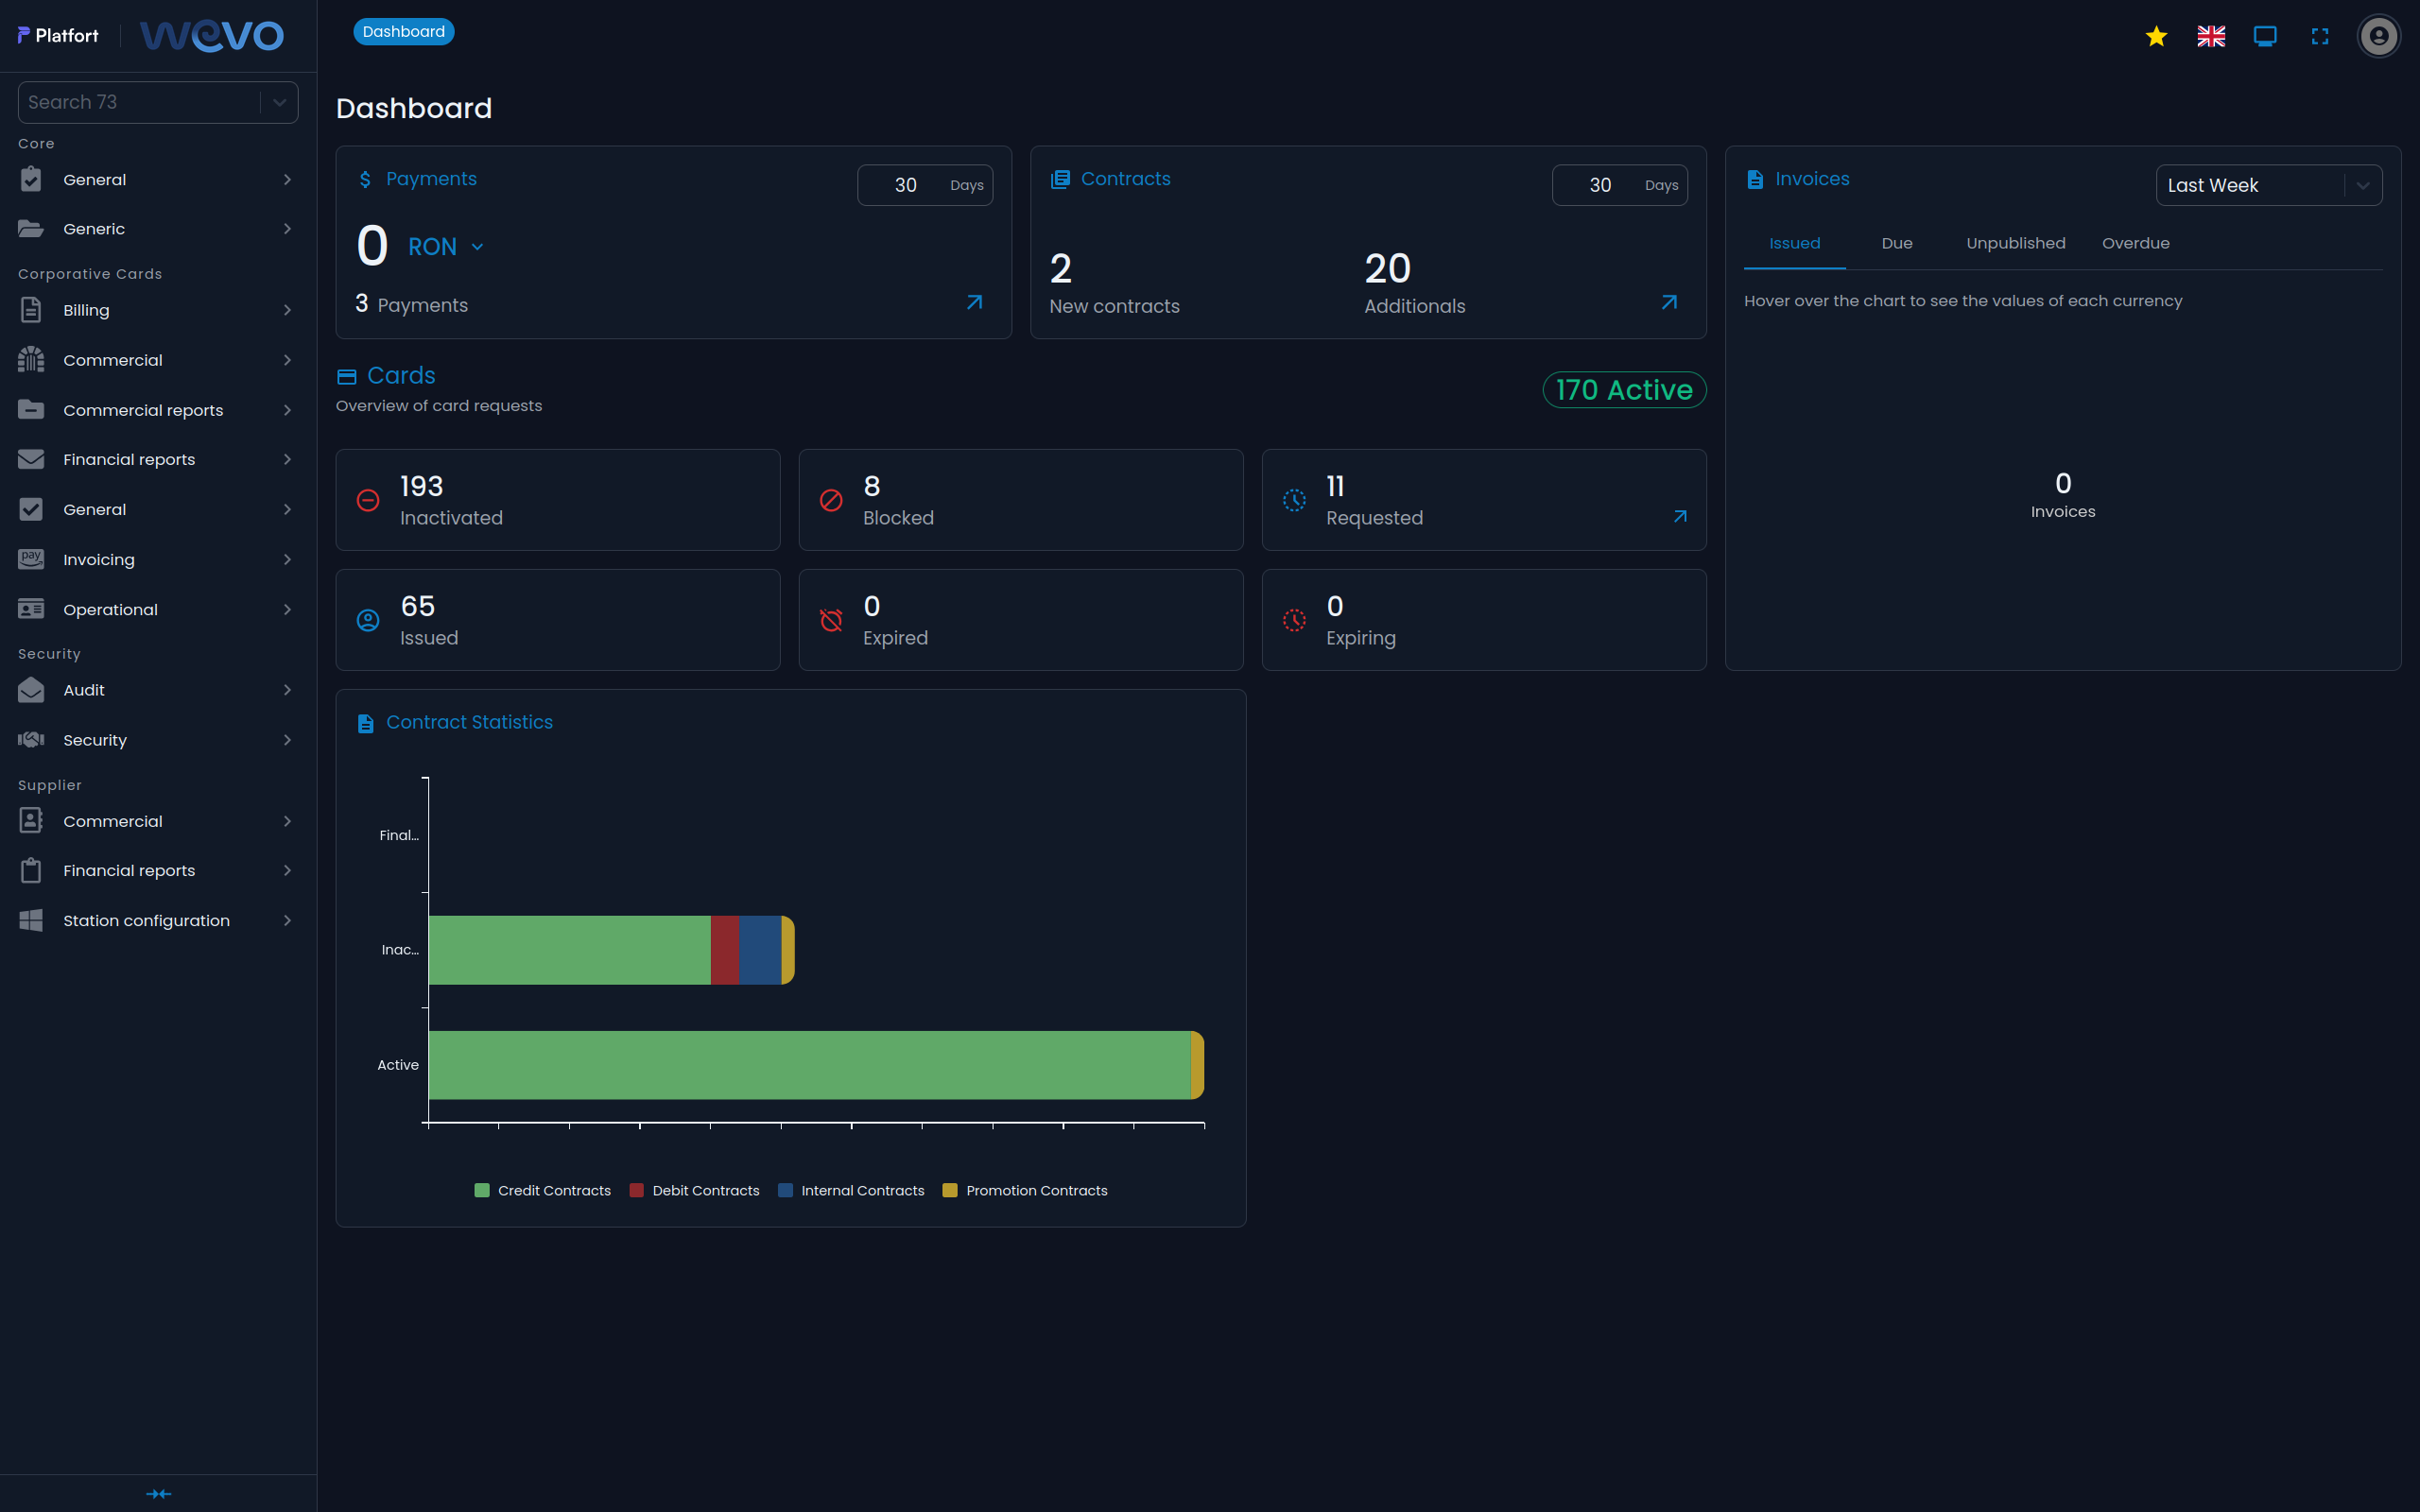
Task: Click the 170 Active cards badge
Action: tap(1623, 390)
